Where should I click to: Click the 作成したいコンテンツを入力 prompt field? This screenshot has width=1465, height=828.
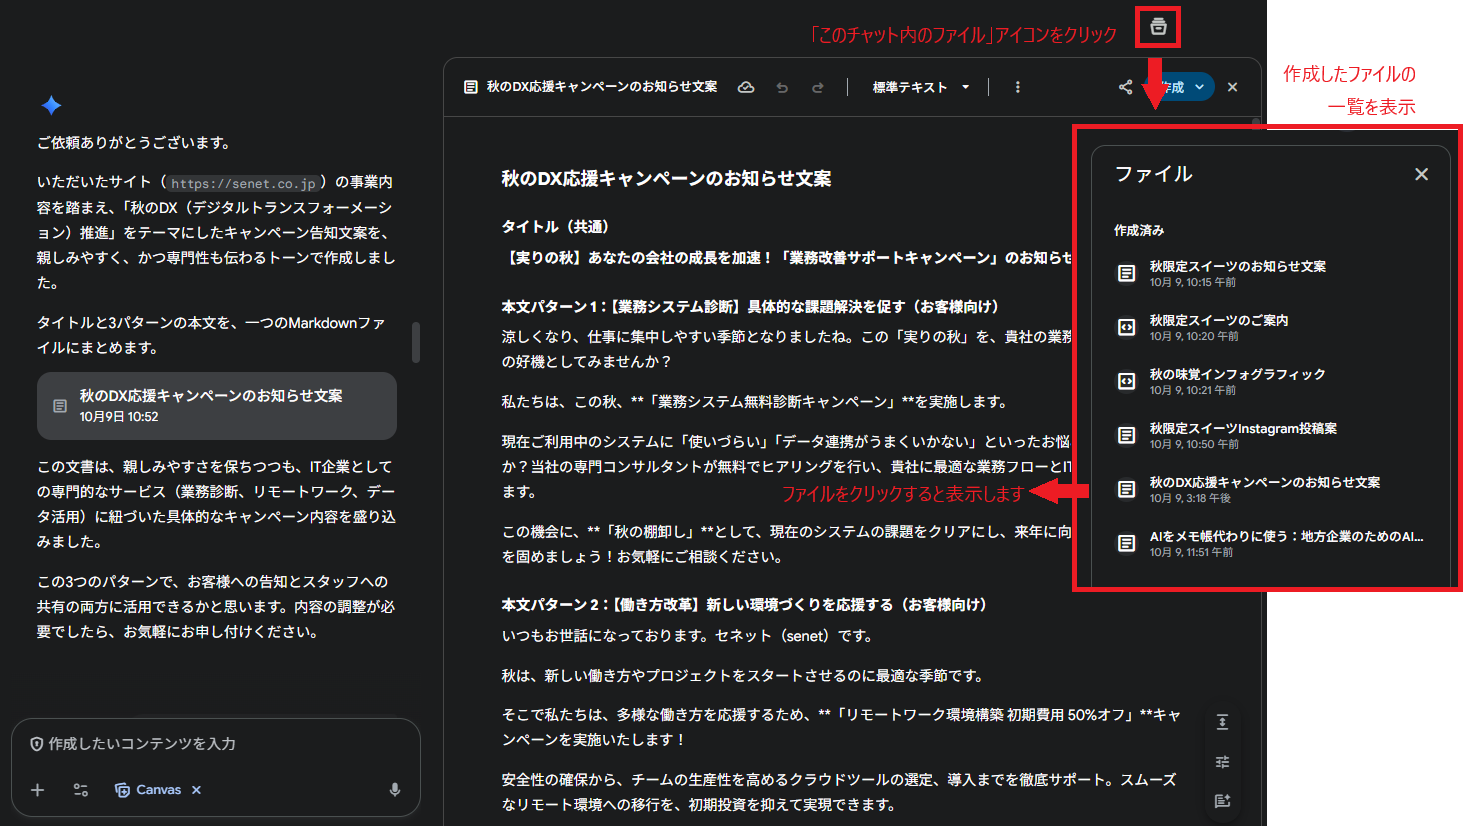tap(215, 744)
